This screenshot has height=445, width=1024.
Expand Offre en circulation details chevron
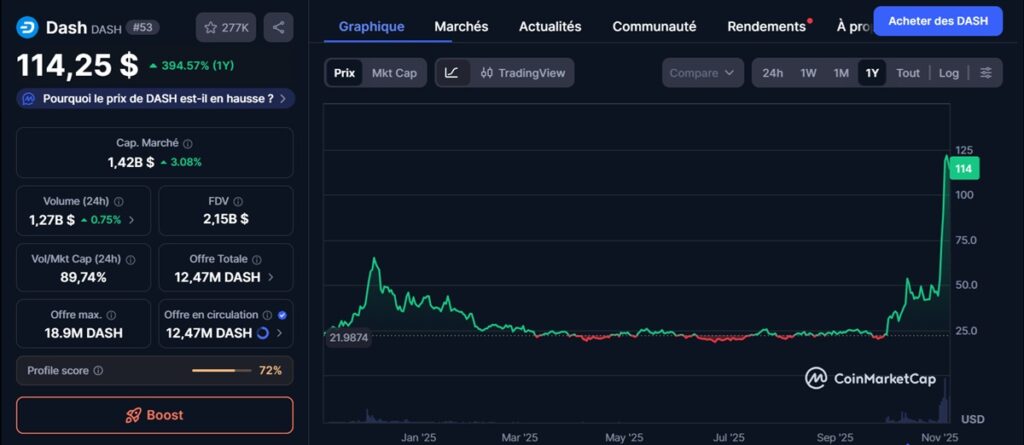coord(280,333)
